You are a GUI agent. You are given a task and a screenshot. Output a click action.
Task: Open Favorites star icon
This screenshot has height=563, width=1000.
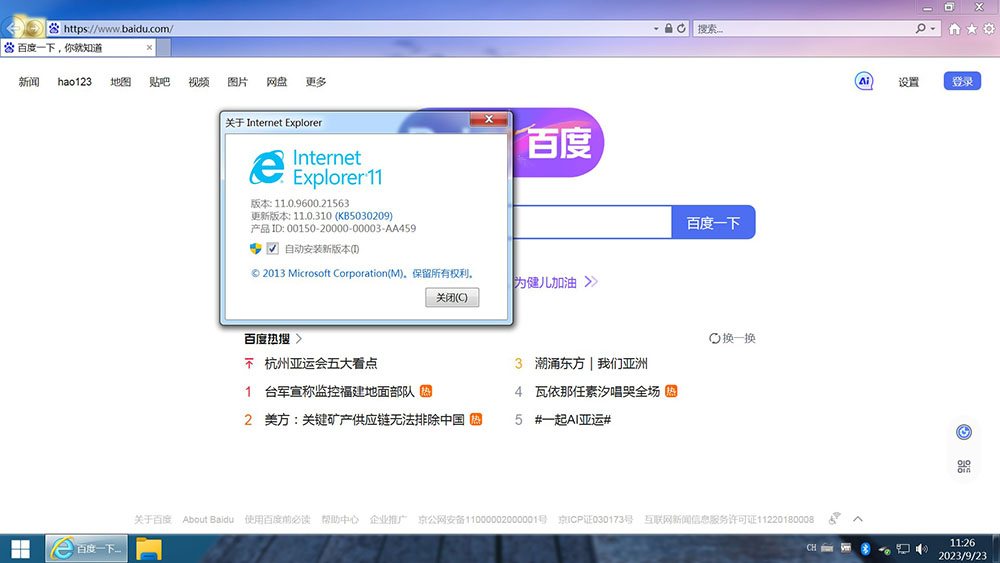click(x=971, y=29)
